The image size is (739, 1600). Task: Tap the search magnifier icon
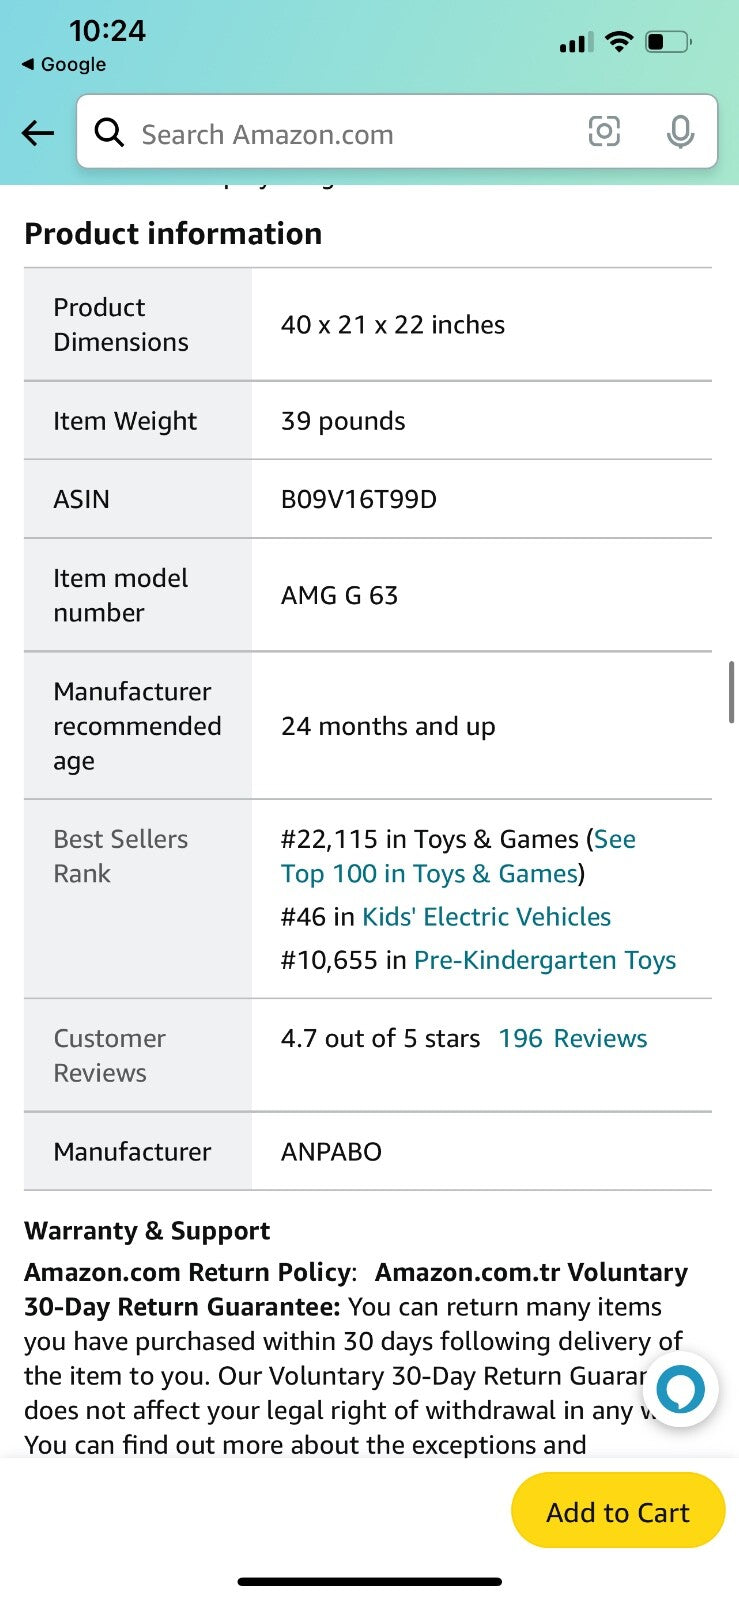pyautogui.click(x=109, y=132)
